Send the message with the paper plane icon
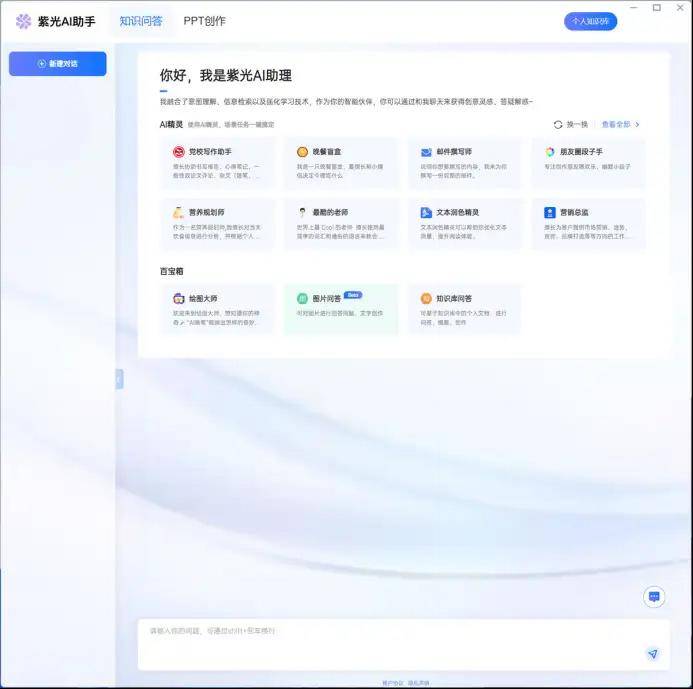Viewport: 693px width, 689px height. click(x=653, y=654)
